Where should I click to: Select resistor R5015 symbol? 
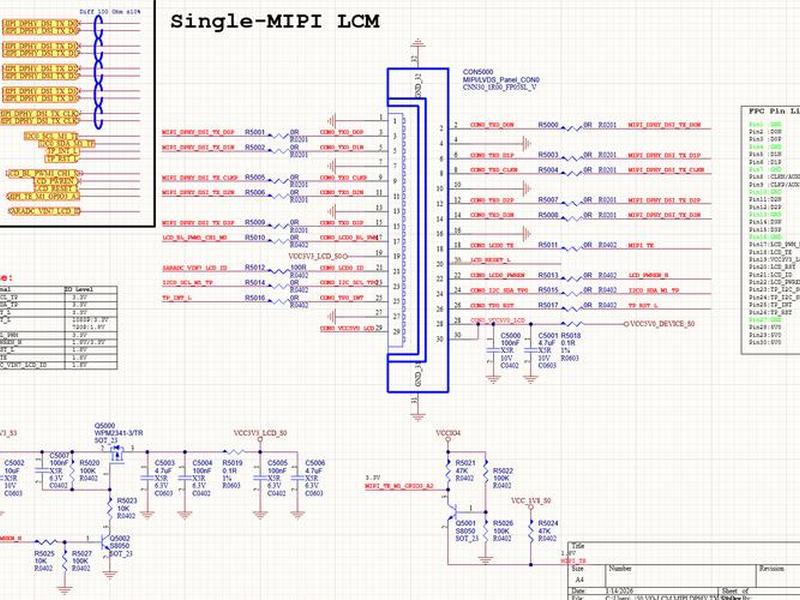coord(571,294)
